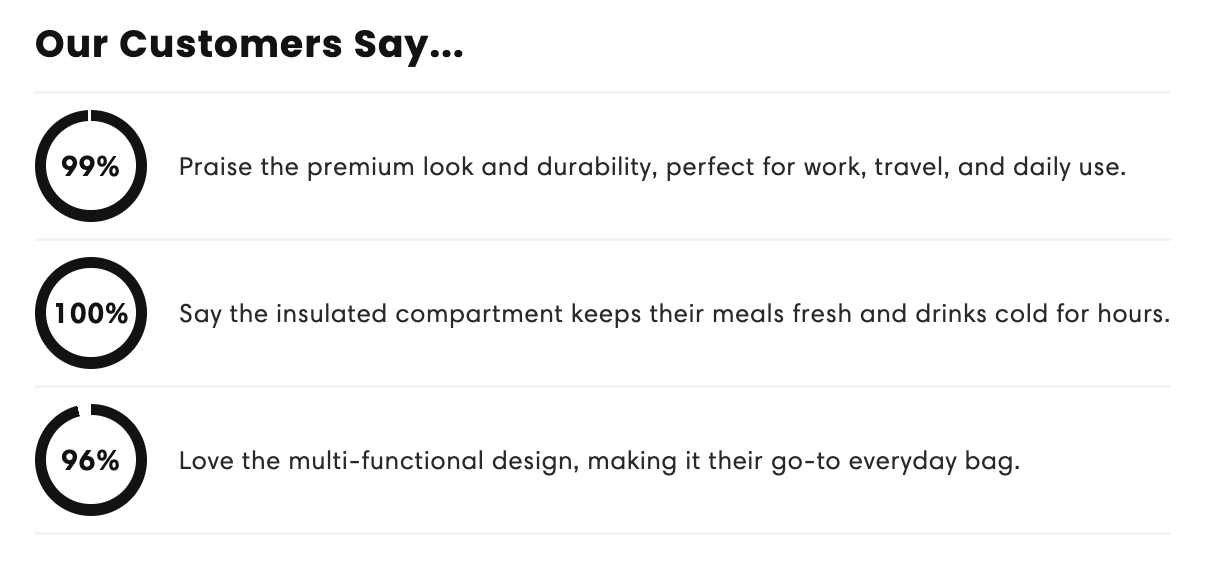Screen dimensions: 1208x578
Task: Click the small gap in the 99% ring
Action: 89,116
